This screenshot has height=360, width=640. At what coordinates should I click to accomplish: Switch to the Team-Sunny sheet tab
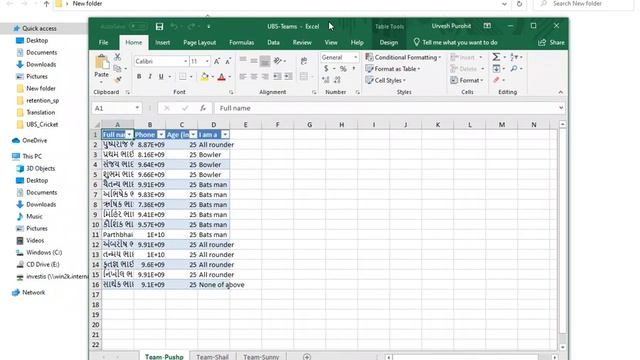click(x=261, y=357)
